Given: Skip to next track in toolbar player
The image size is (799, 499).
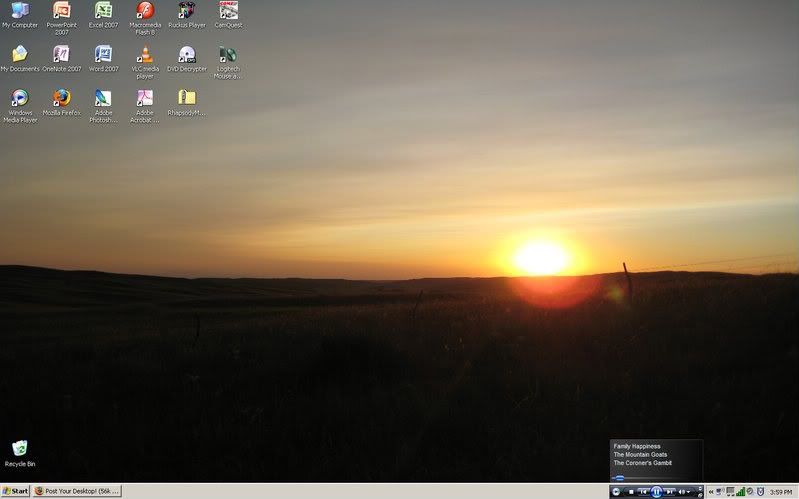Looking at the screenshot, I should tap(670, 492).
